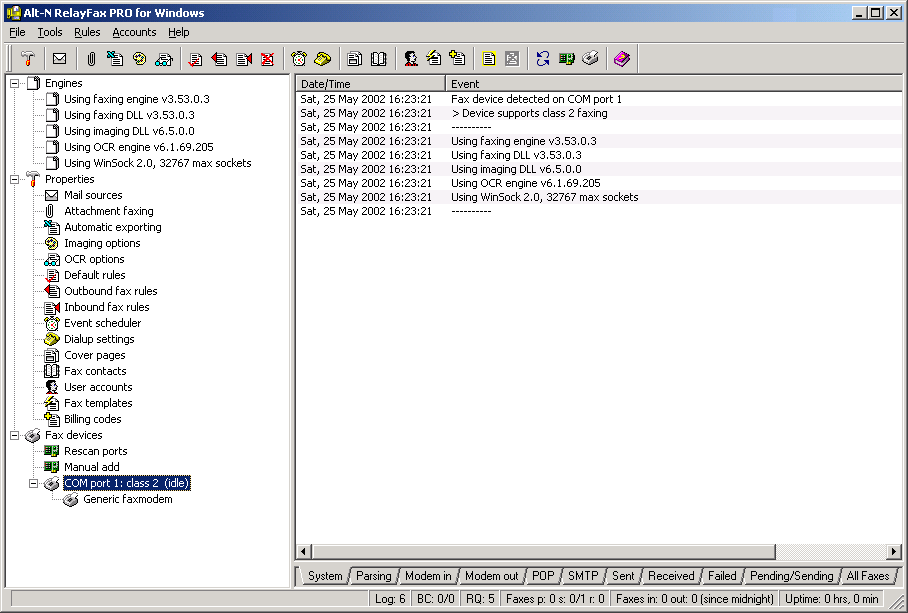Viewport: 908px width, 613px height.
Task: Open Event scheduler via alarm clock toolbar icon
Action: tap(299, 59)
